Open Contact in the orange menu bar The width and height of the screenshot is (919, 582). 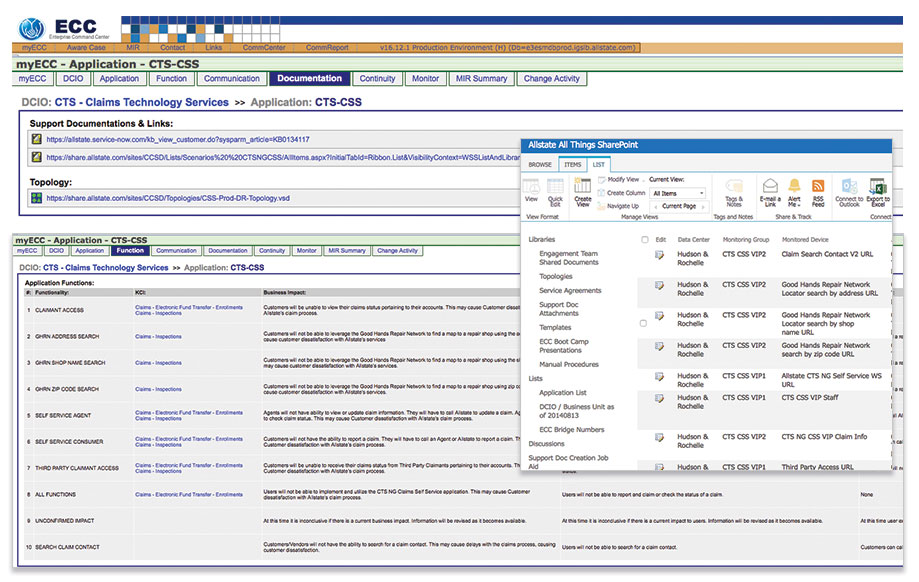pos(172,47)
